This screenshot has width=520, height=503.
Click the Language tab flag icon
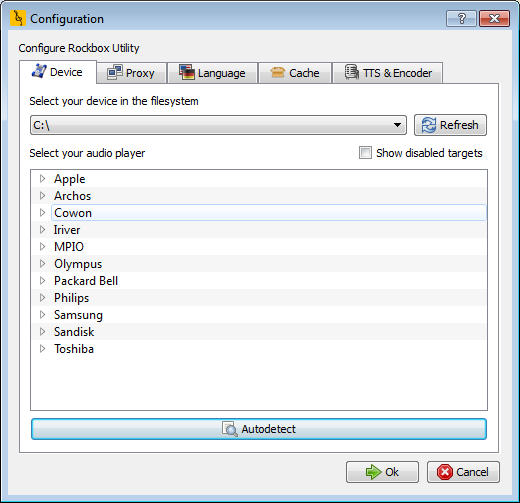tap(187, 72)
